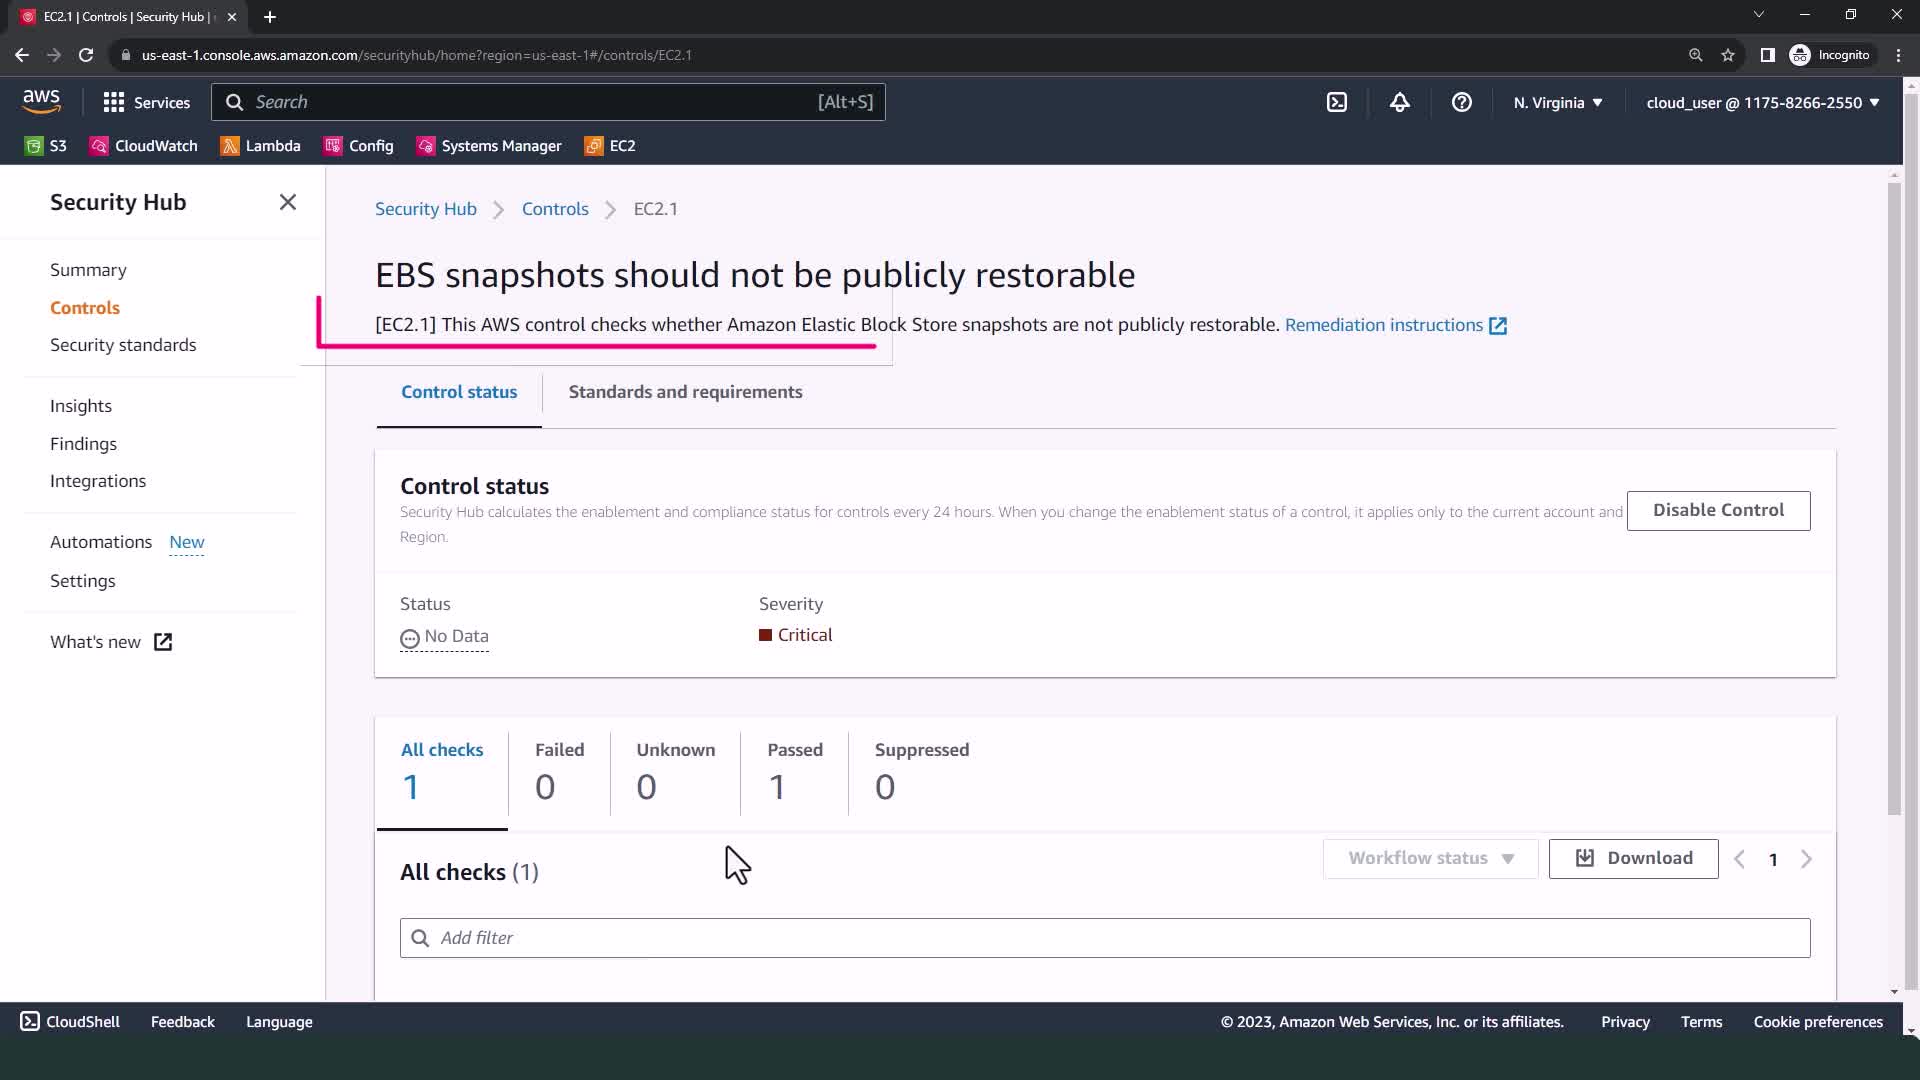Open the Services grid menu
The image size is (1920, 1080).
146,102
